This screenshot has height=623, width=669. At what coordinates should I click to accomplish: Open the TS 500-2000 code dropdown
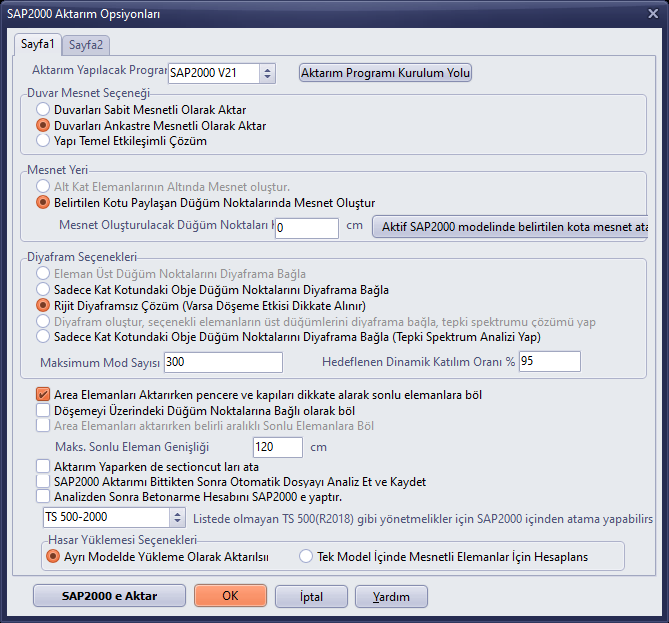click(x=177, y=518)
